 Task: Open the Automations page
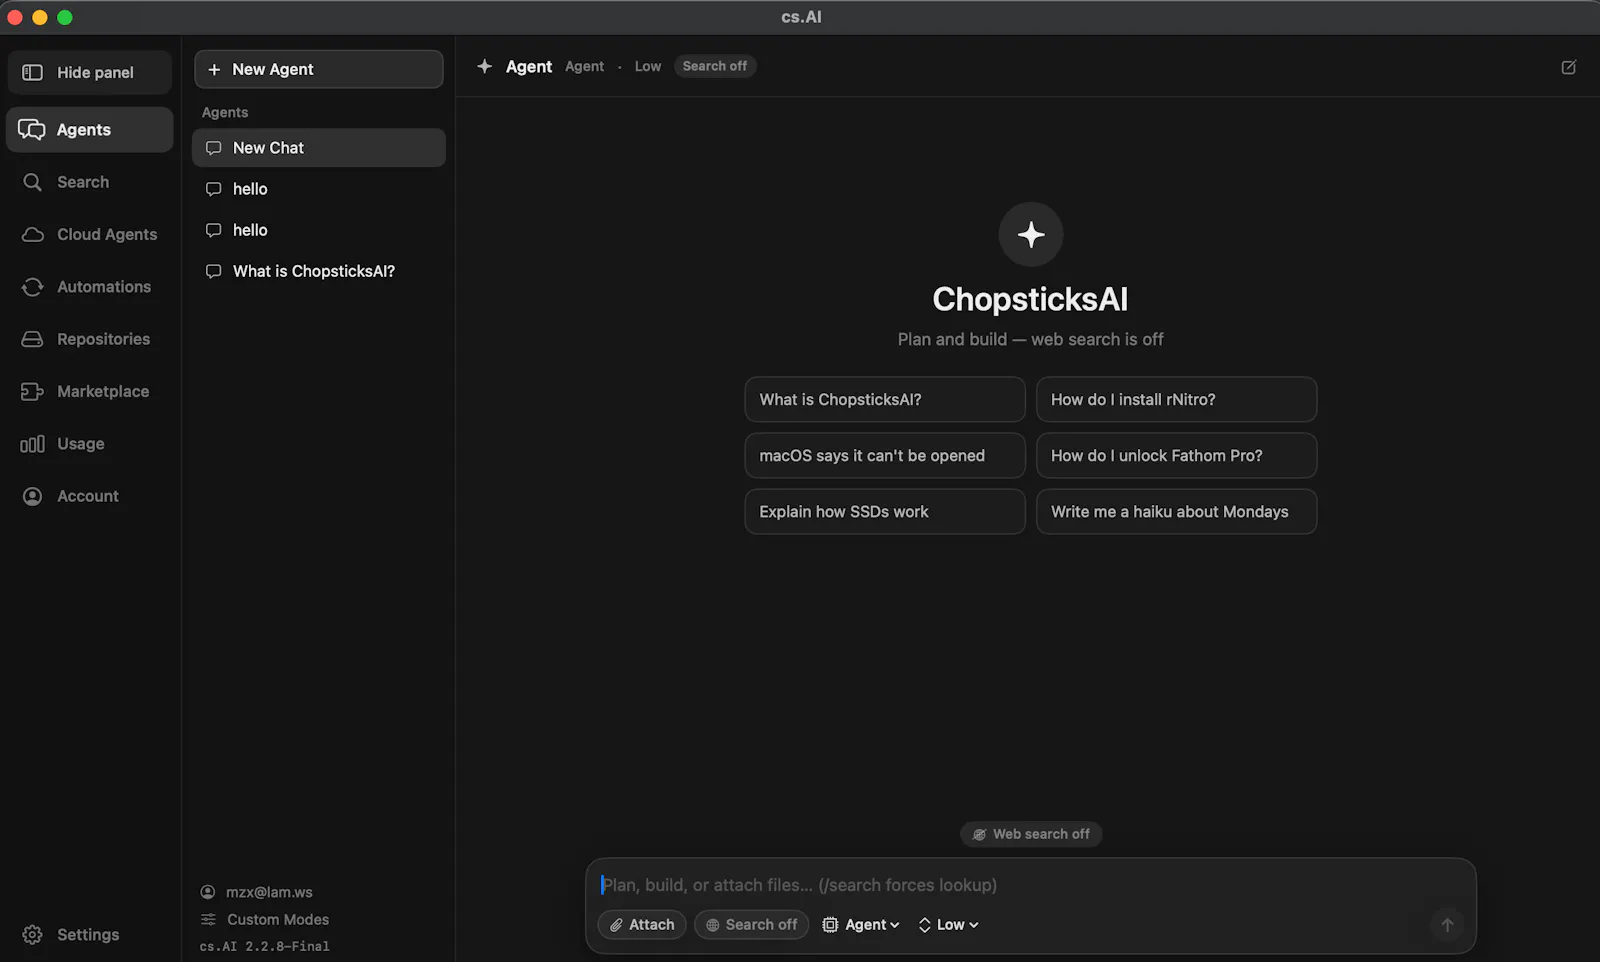tap(89, 287)
